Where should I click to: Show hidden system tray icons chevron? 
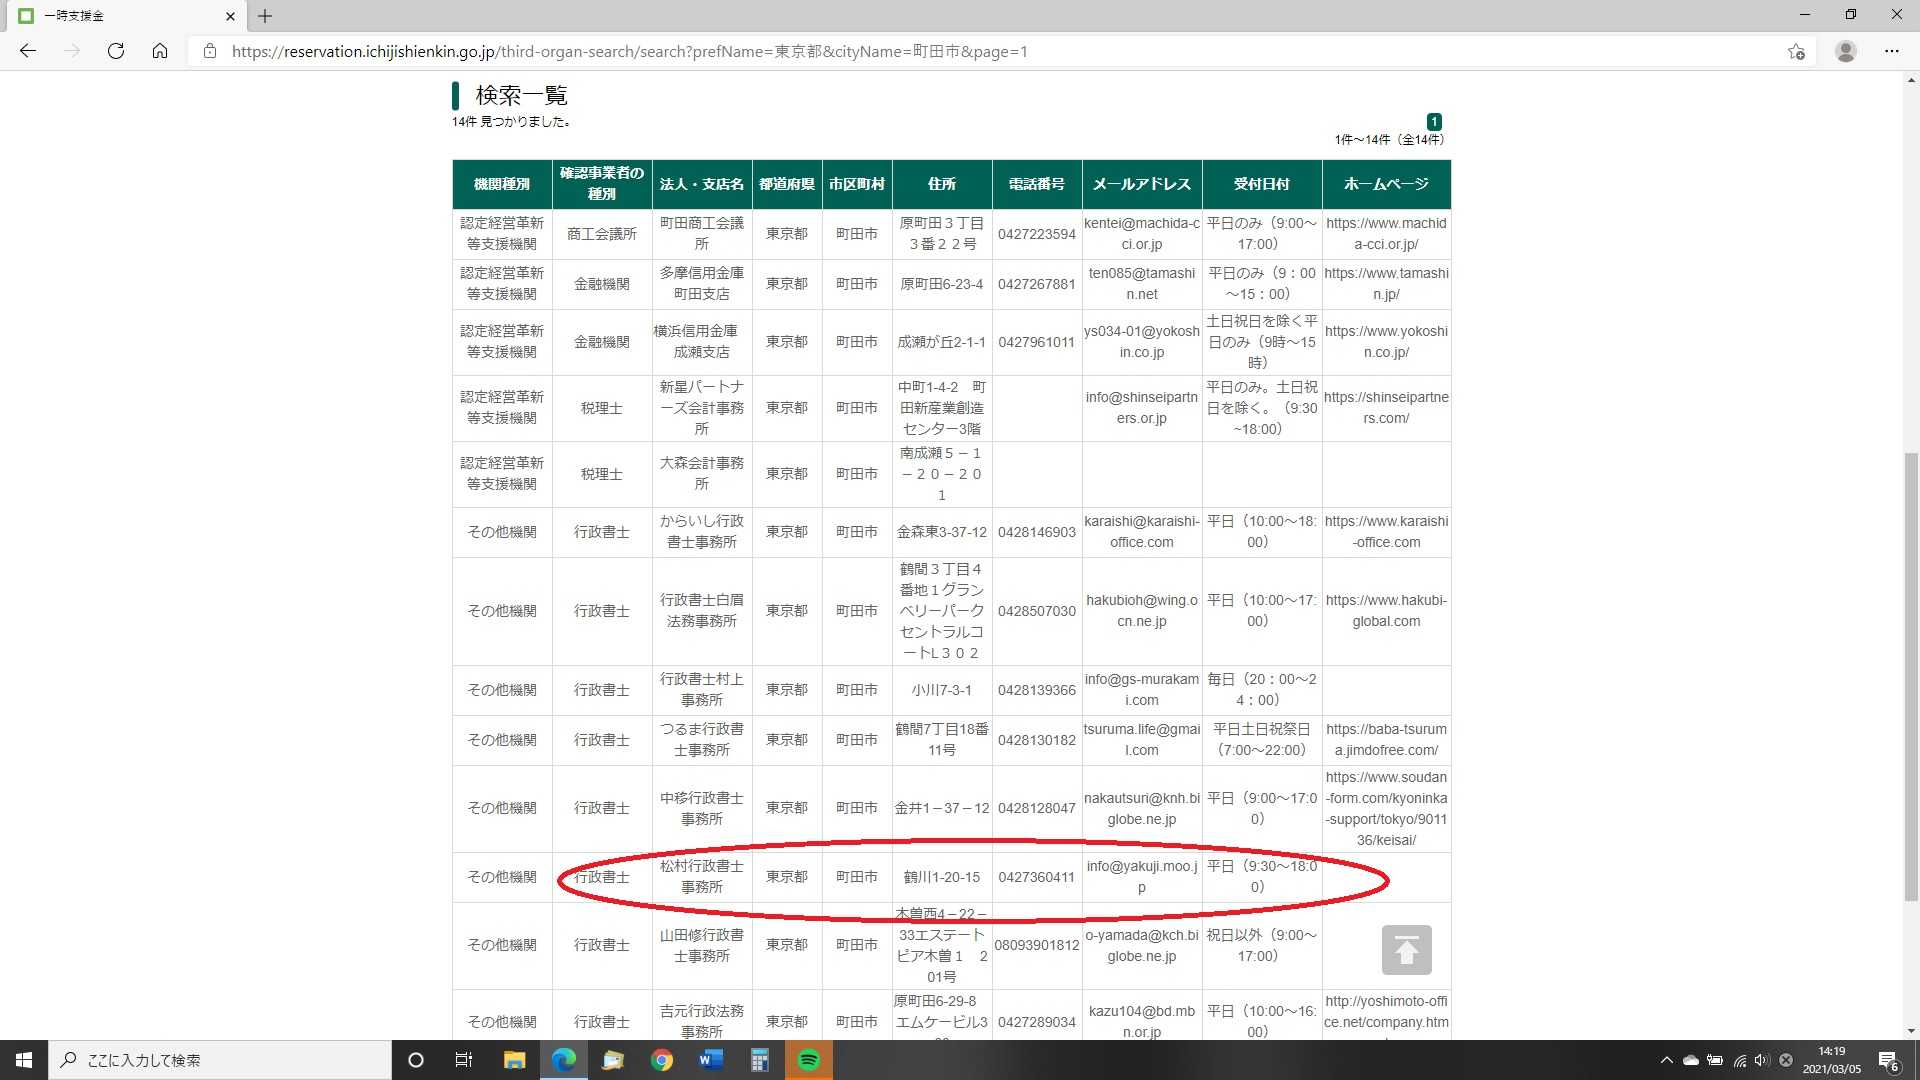pyautogui.click(x=1666, y=1060)
